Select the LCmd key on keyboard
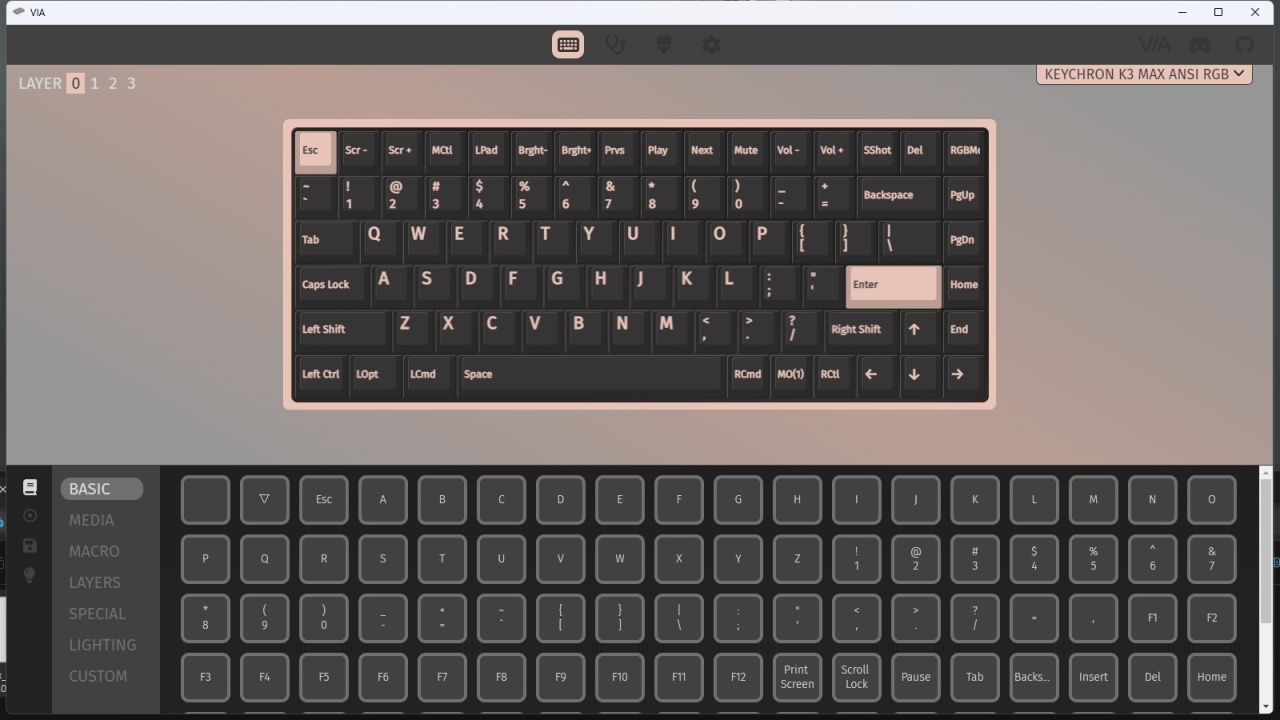This screenshot has height=720, width=1280. point(428,374)
